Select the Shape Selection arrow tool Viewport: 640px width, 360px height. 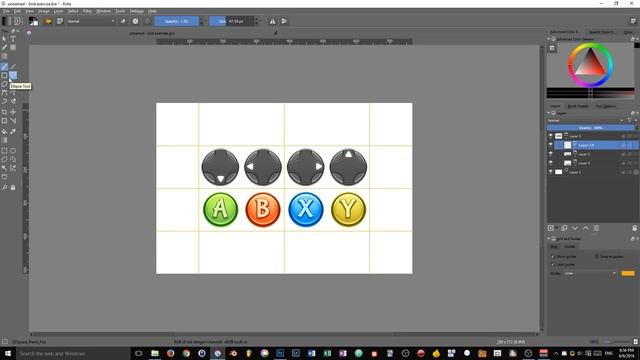coord(4,39)
